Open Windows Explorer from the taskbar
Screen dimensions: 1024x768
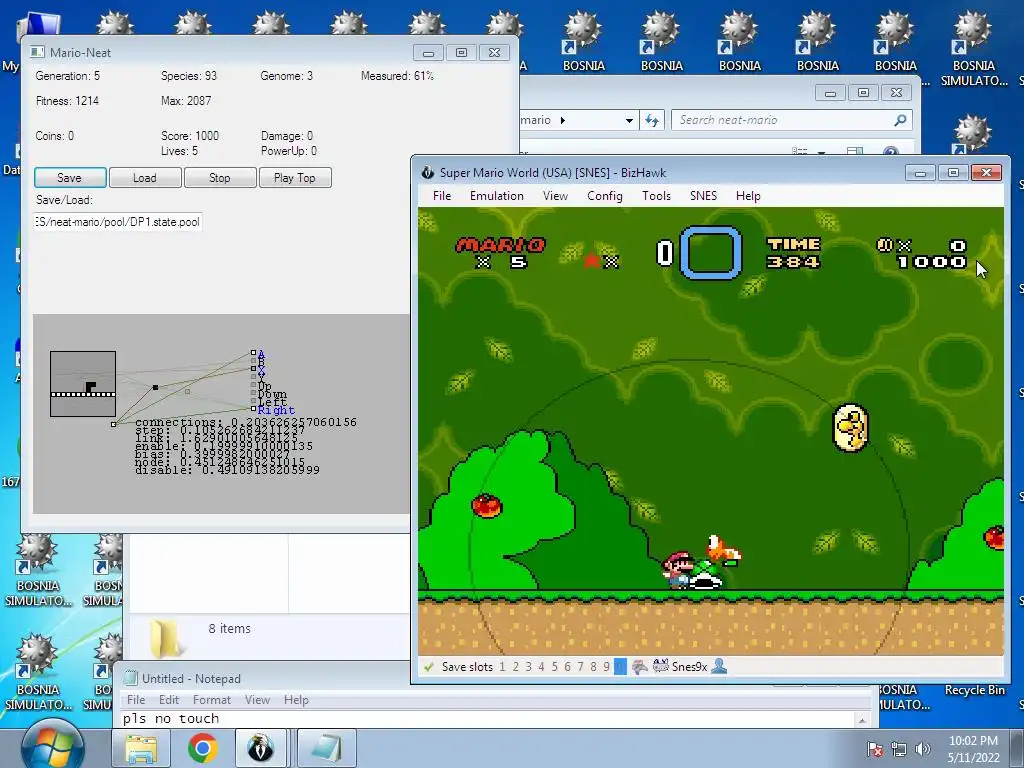(141, 748)
